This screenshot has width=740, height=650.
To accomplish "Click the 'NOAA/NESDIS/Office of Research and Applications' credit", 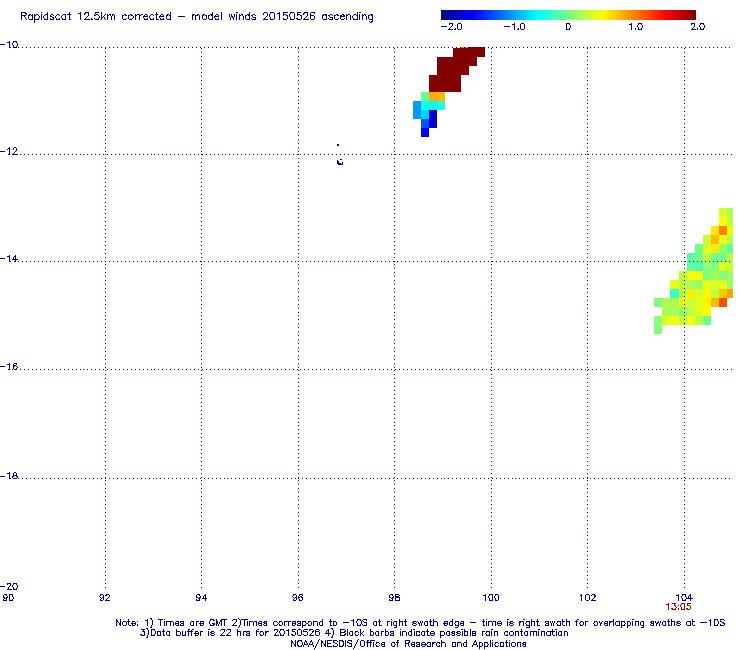I will click(408, 644).
